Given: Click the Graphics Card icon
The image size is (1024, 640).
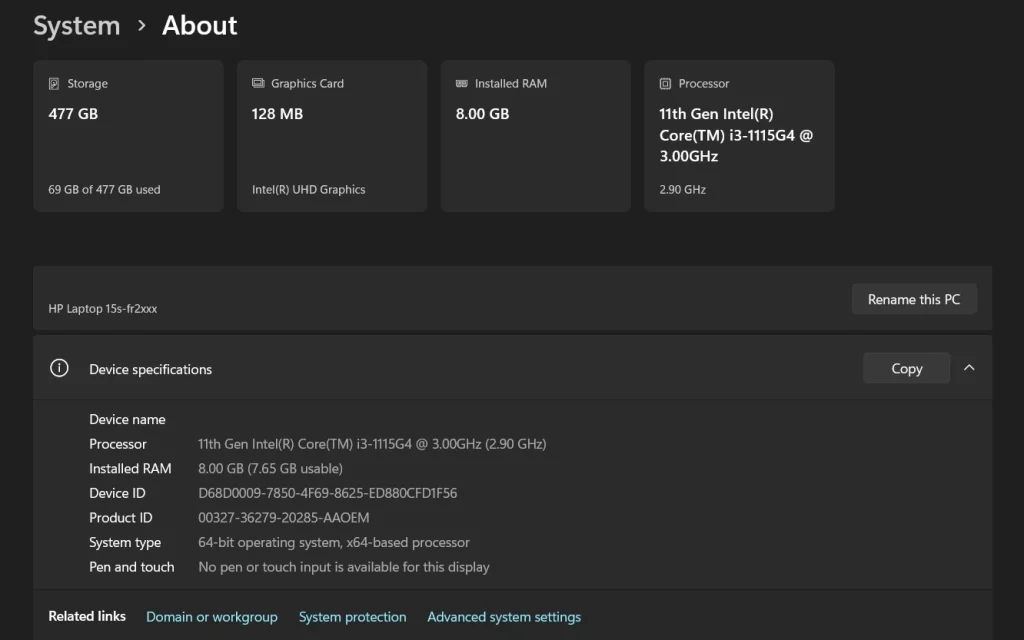Looking at the screenshot, I should tap(258, 84).
